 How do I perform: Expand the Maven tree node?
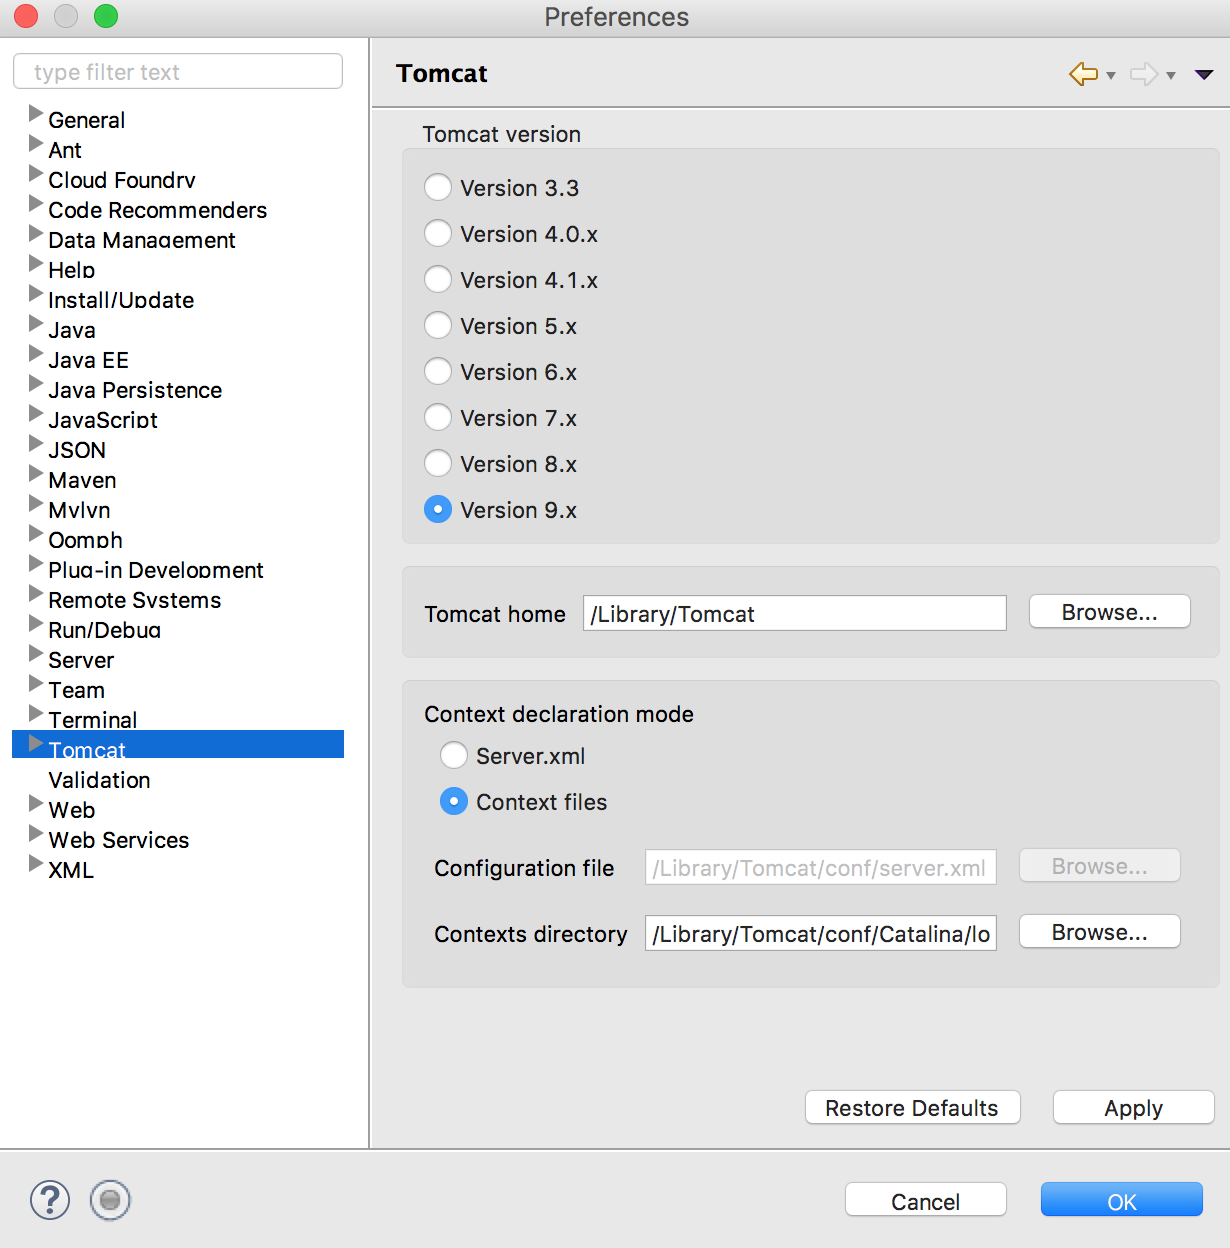click(36, 473)
